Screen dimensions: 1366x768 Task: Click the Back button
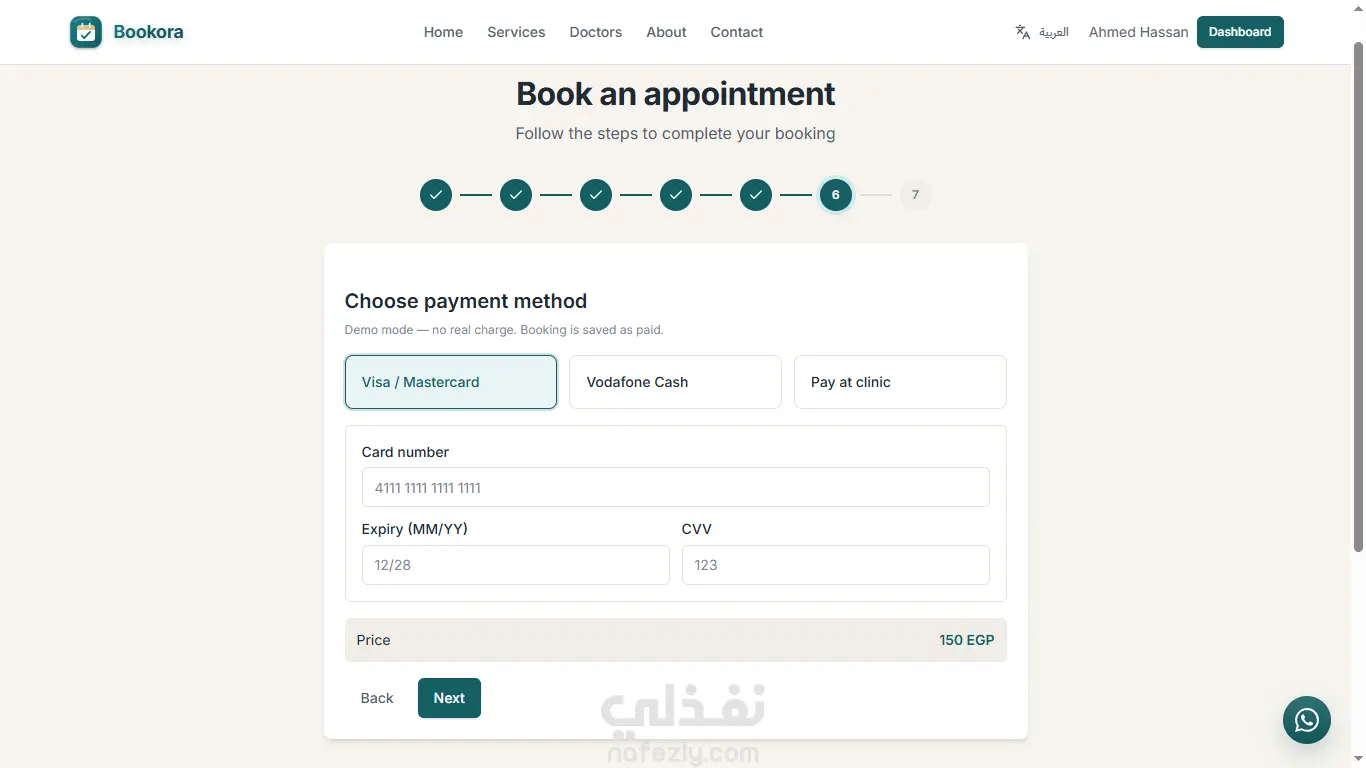click(x=377, y=698)
